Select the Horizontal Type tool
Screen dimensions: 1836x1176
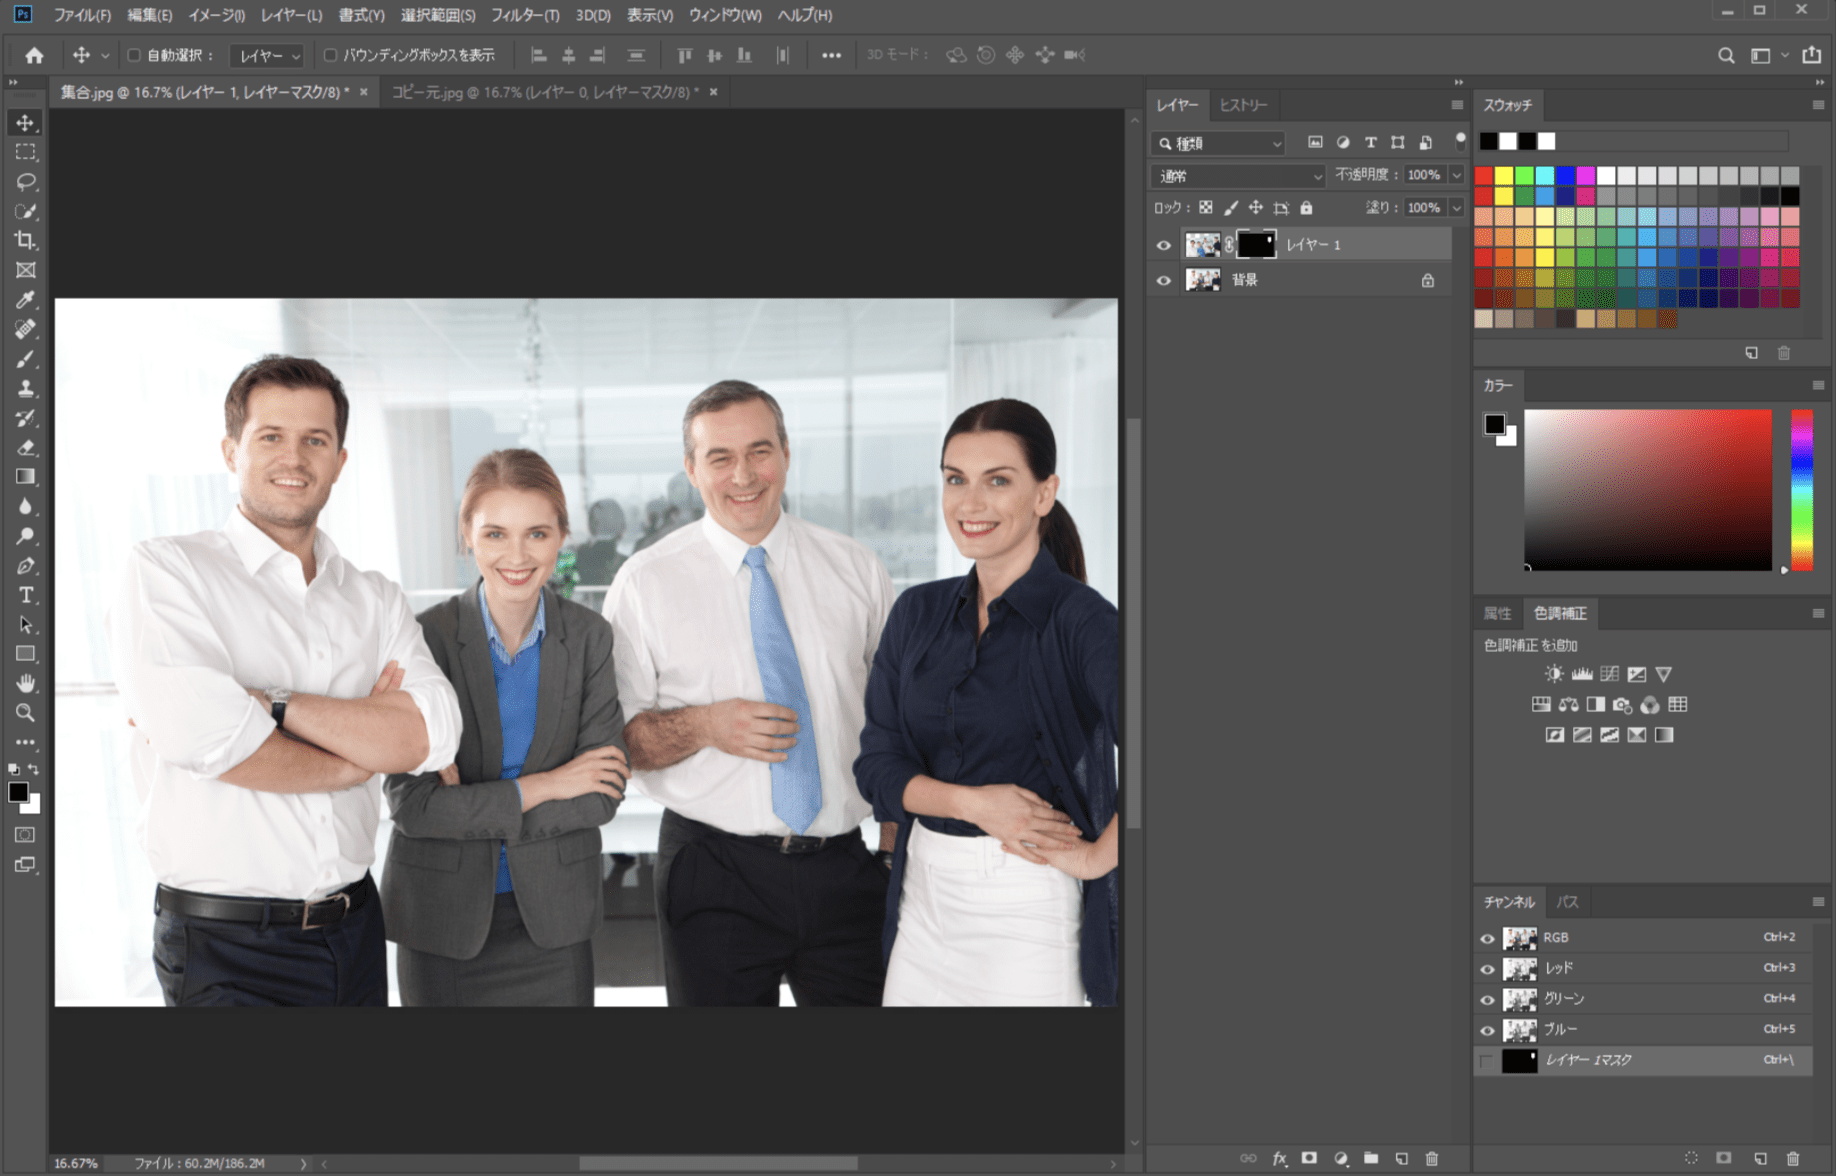[x=26, y=595]
